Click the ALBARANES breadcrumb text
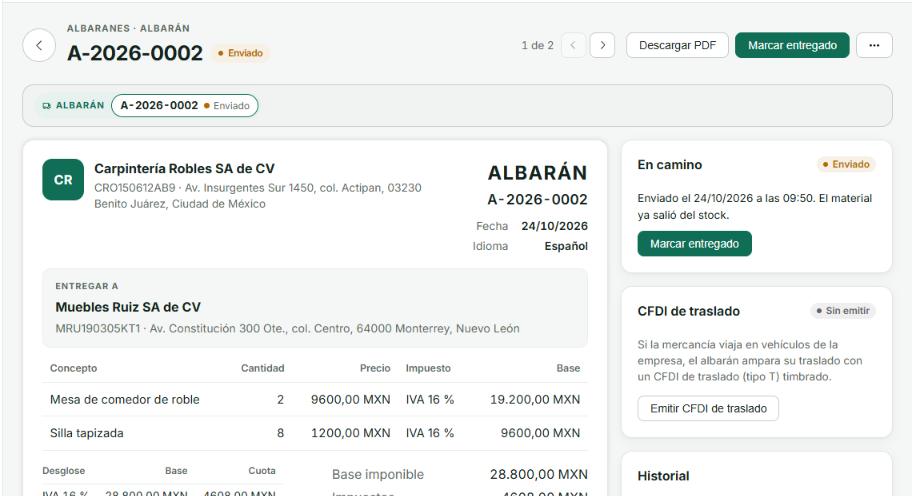 98,28
